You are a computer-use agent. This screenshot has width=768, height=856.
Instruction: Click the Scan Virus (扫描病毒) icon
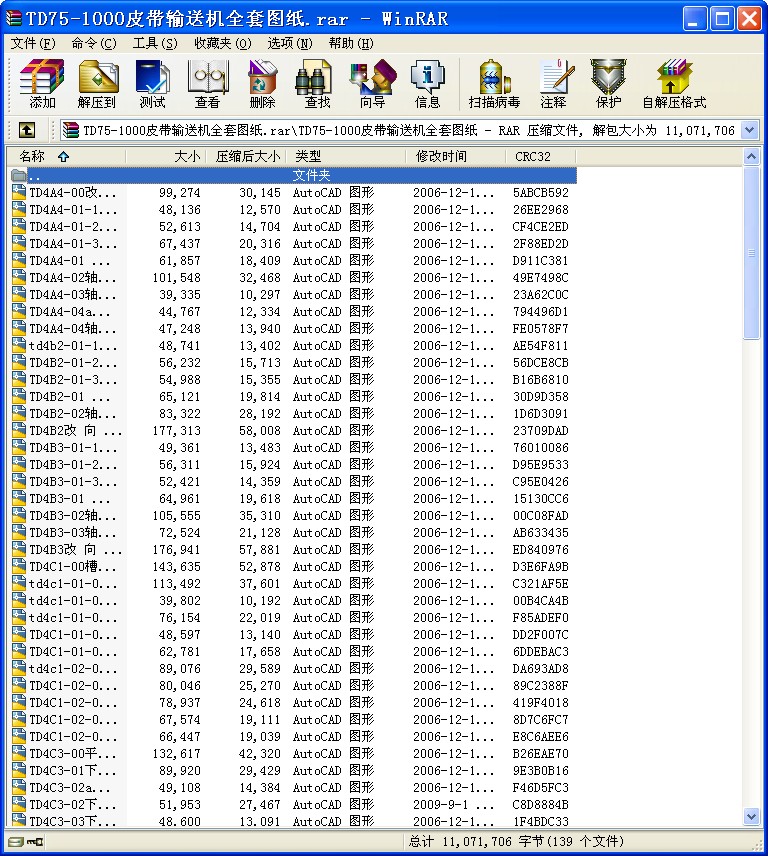click(494, 83)
